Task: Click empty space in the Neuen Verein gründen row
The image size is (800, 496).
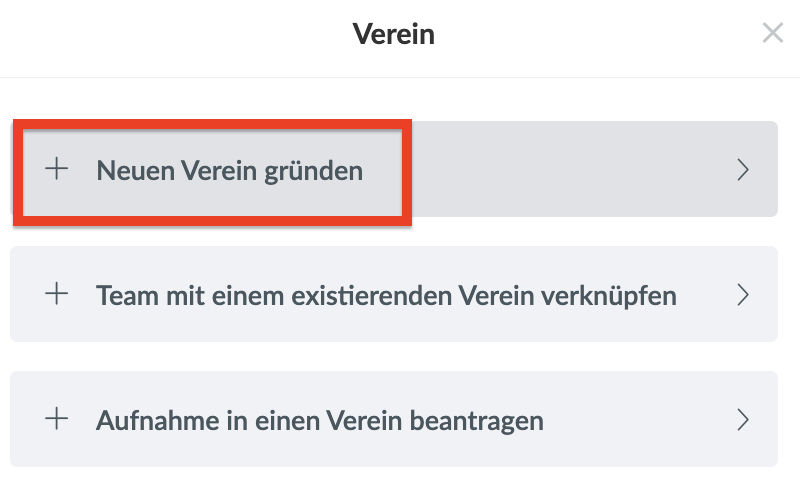Action: pos(560,170)
